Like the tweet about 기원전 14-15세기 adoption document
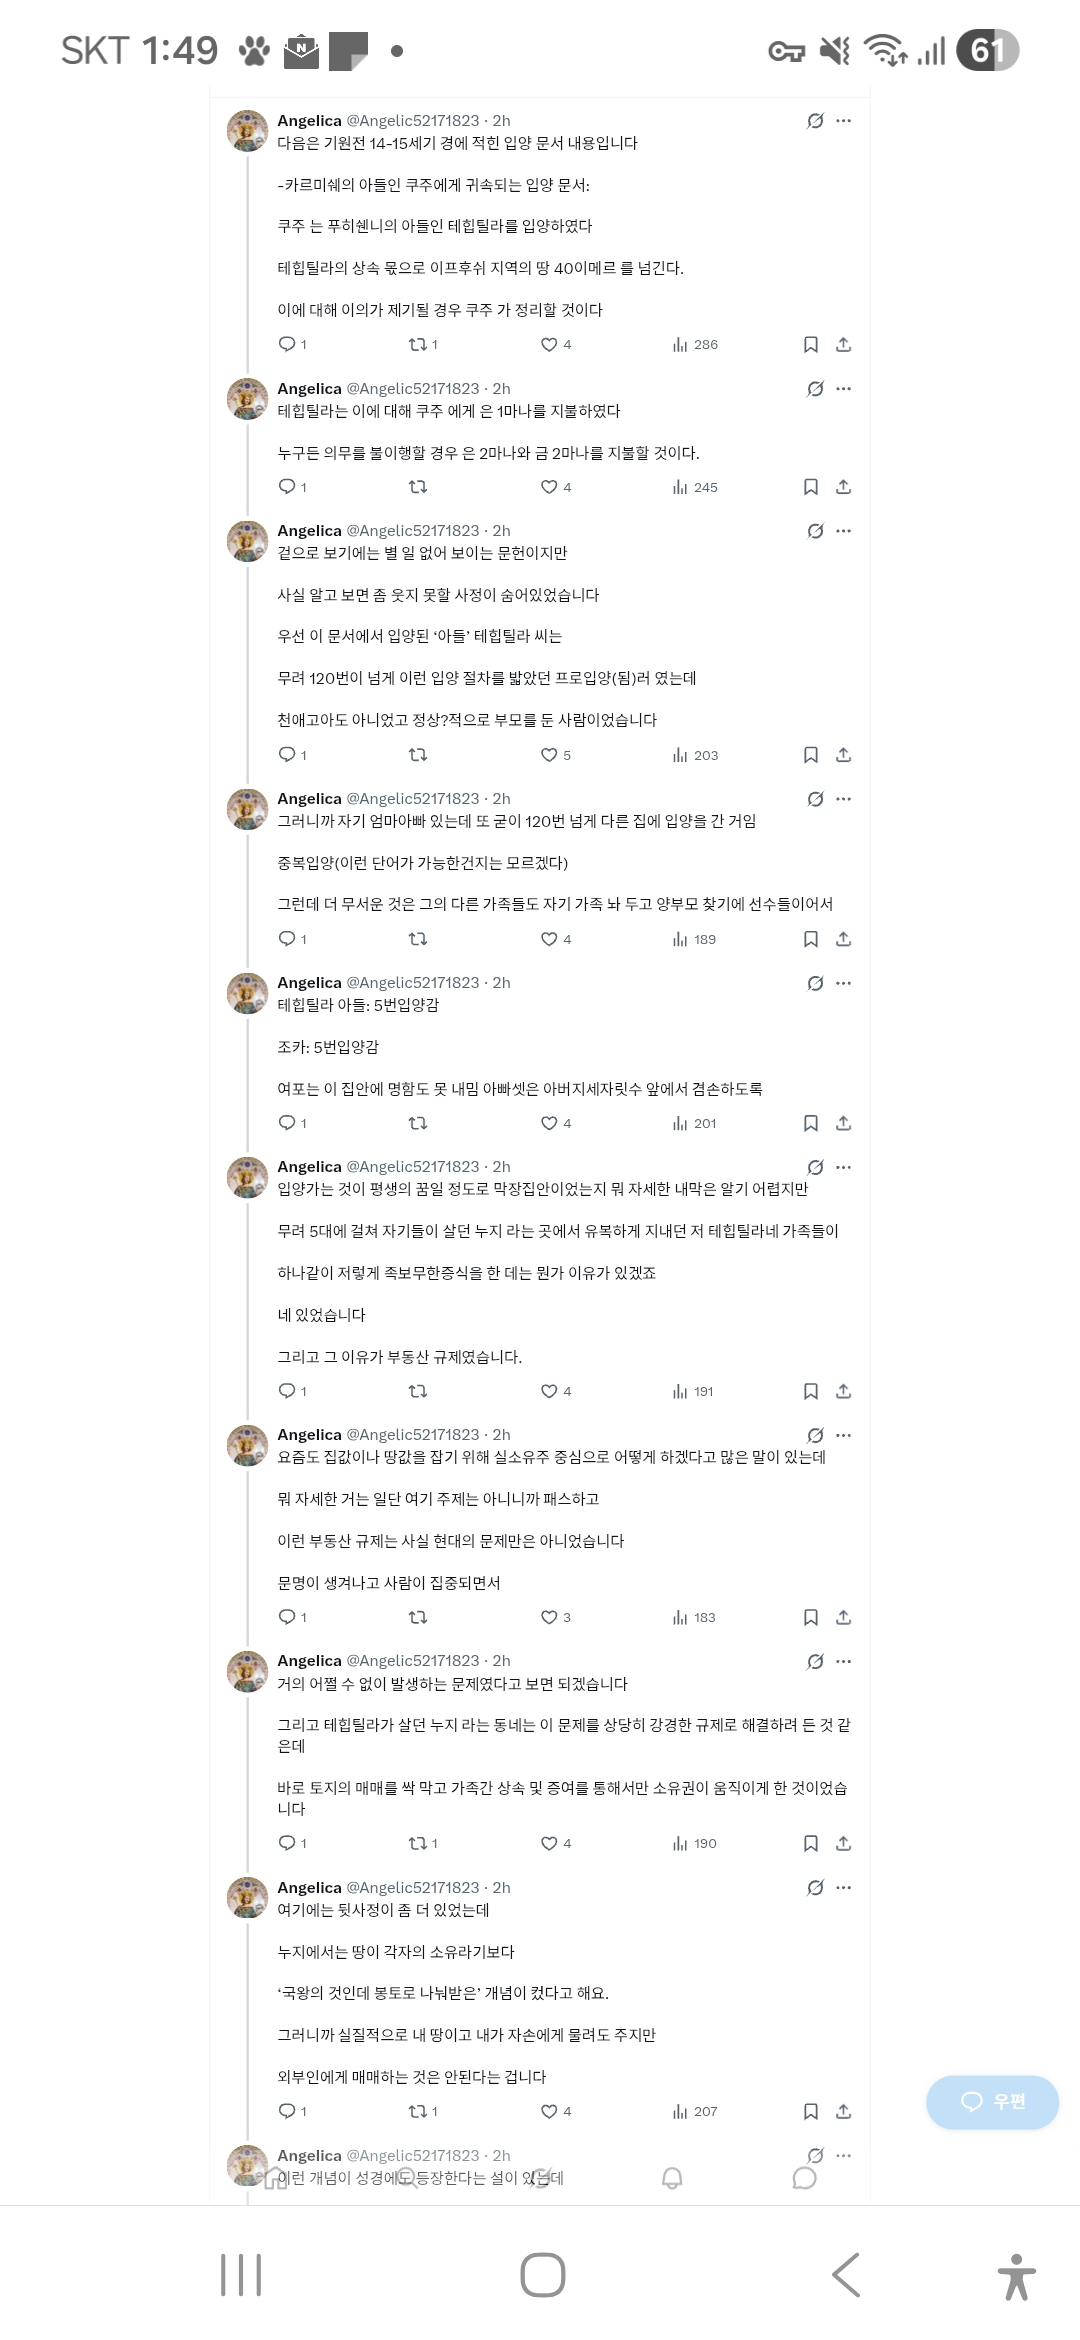The image size is (1080, 2340). [x=555, y=345]
